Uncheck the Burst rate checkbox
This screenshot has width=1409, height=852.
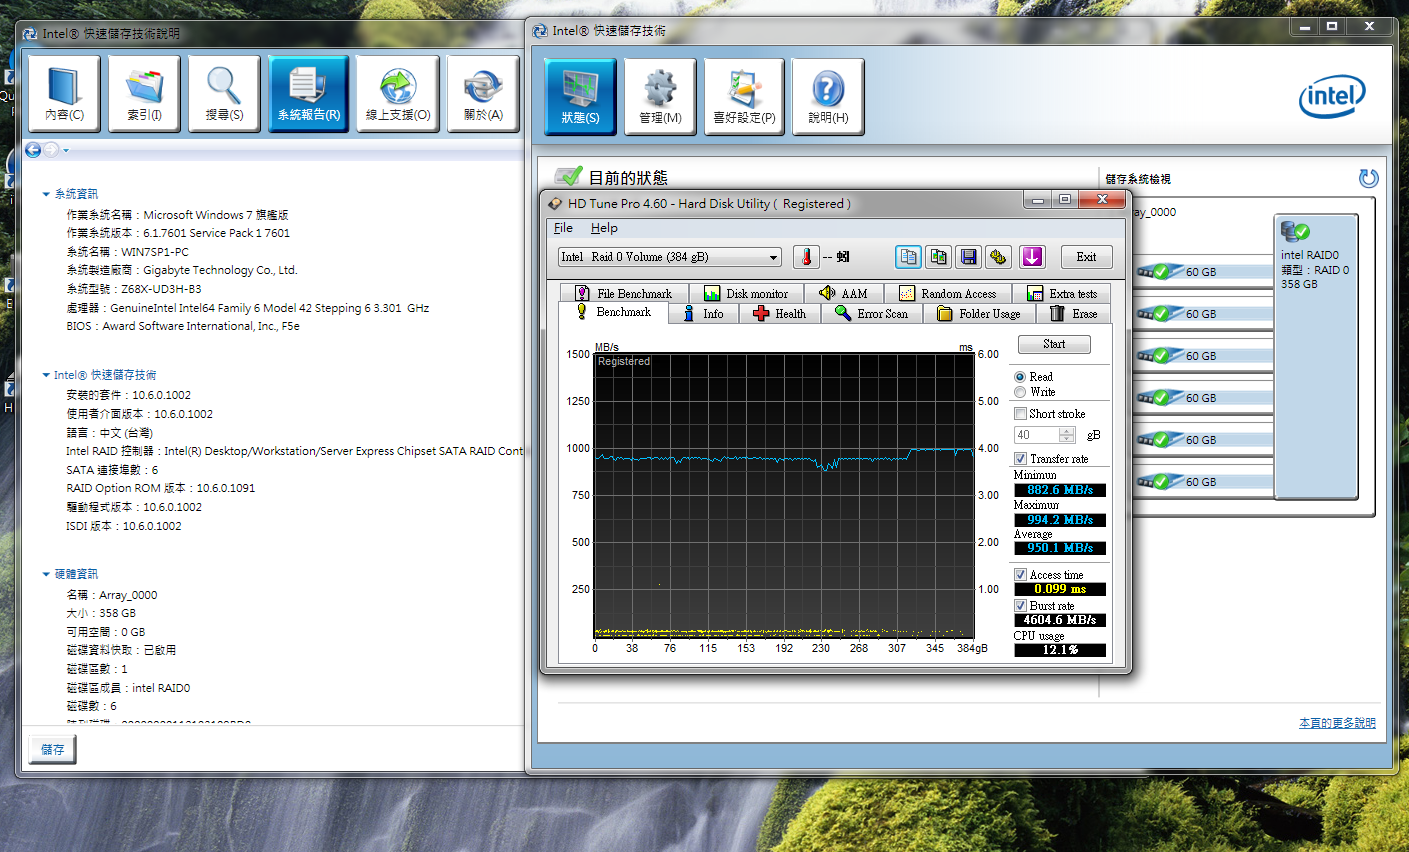[x=1021, y=606]
